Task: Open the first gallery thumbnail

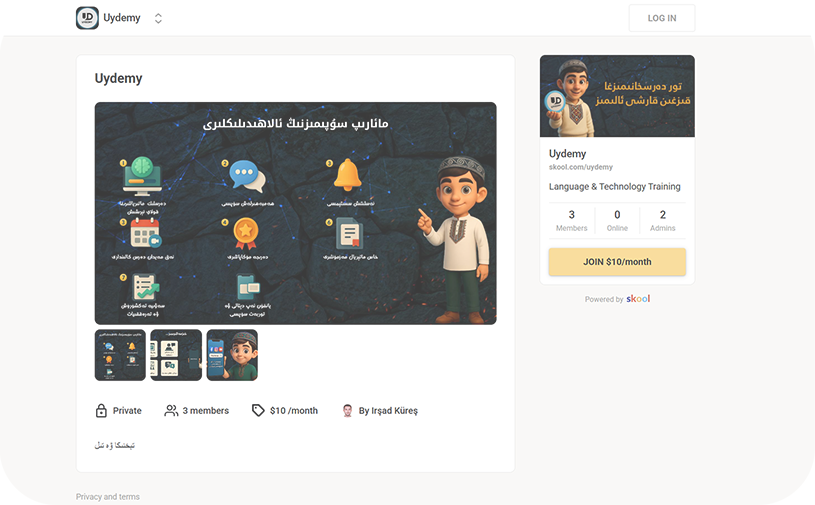Action: coord(120,355)
